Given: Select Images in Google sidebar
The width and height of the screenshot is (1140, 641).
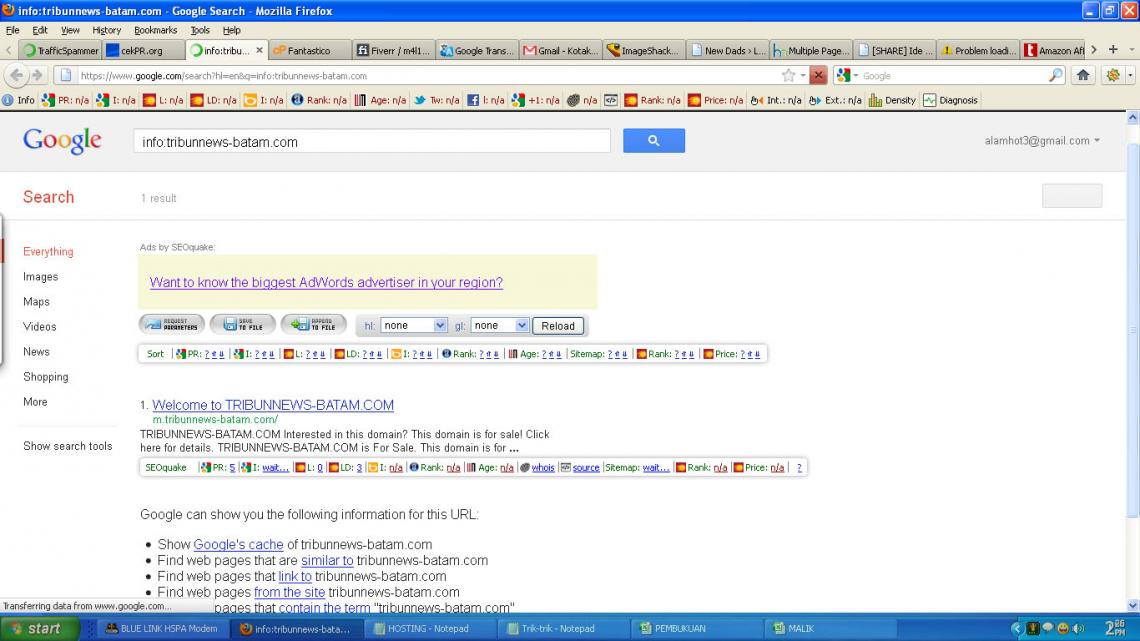Looking at the screenshot, I should point(40,276).
